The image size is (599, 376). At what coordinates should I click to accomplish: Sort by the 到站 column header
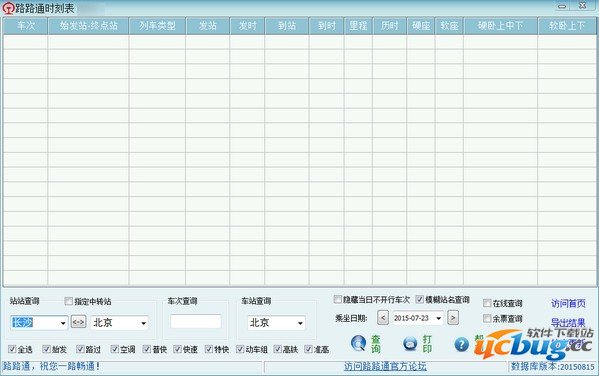click(x=287, y=26)
